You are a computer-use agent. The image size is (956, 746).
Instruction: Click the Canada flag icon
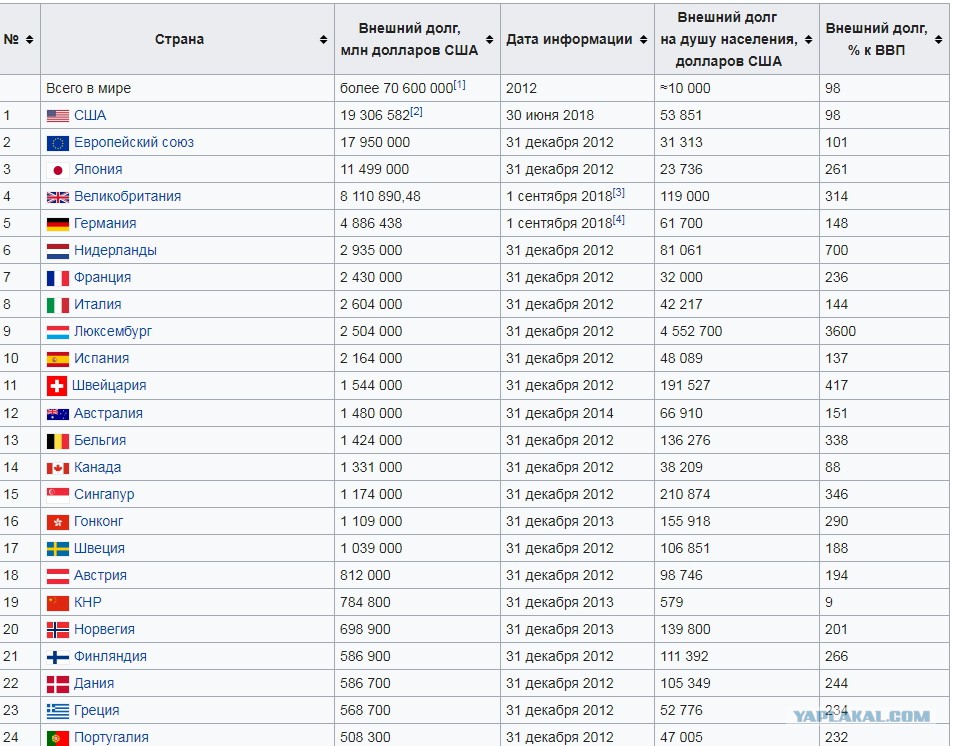58,468
